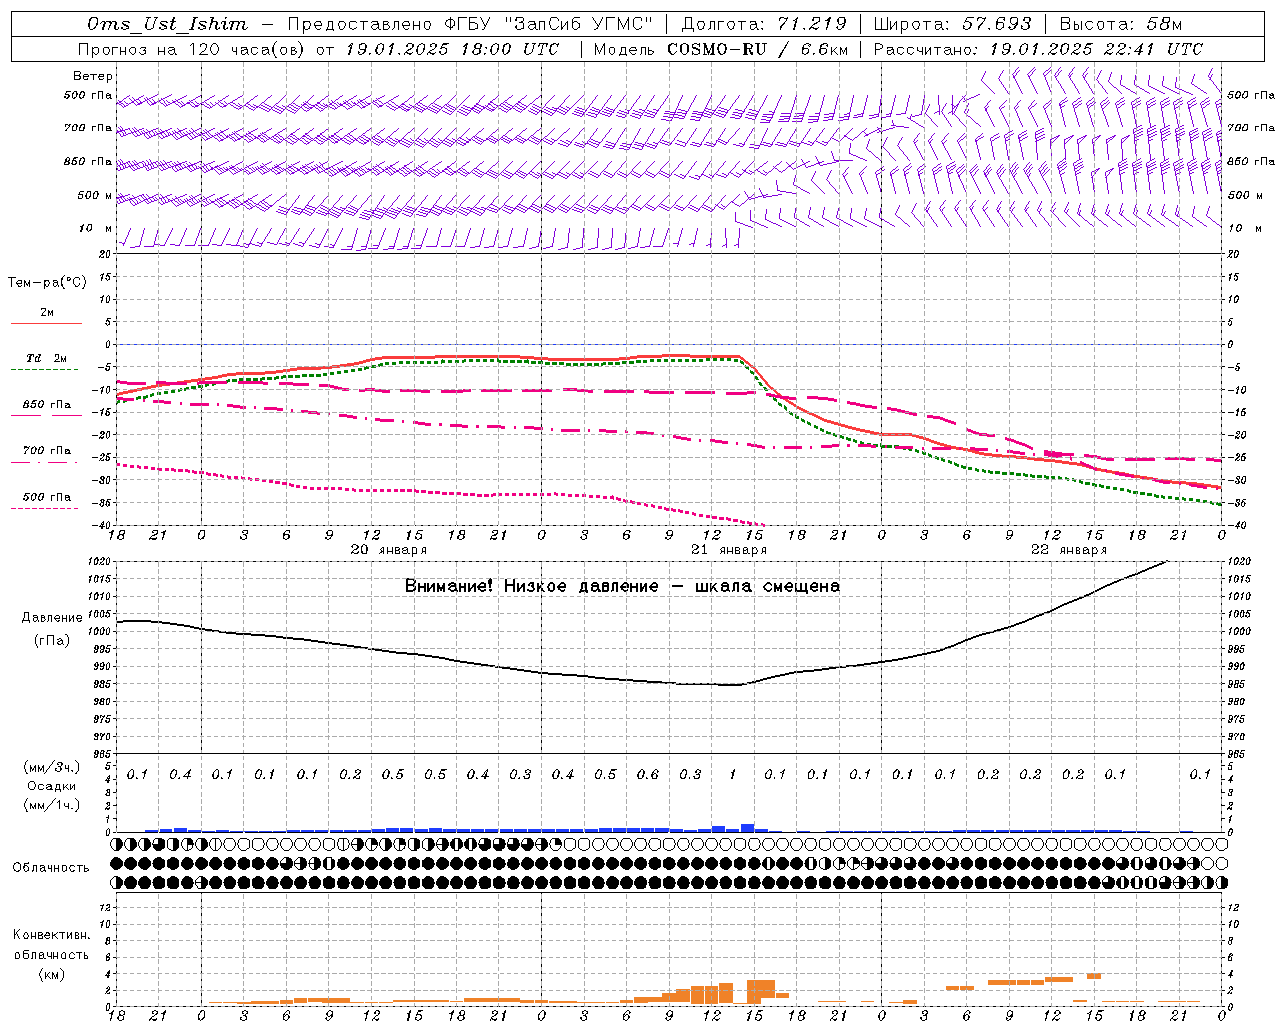
Task: Select the text Предоставлено ФГБУ "ЗапСиб УГМС"
Action: [470, 24]
